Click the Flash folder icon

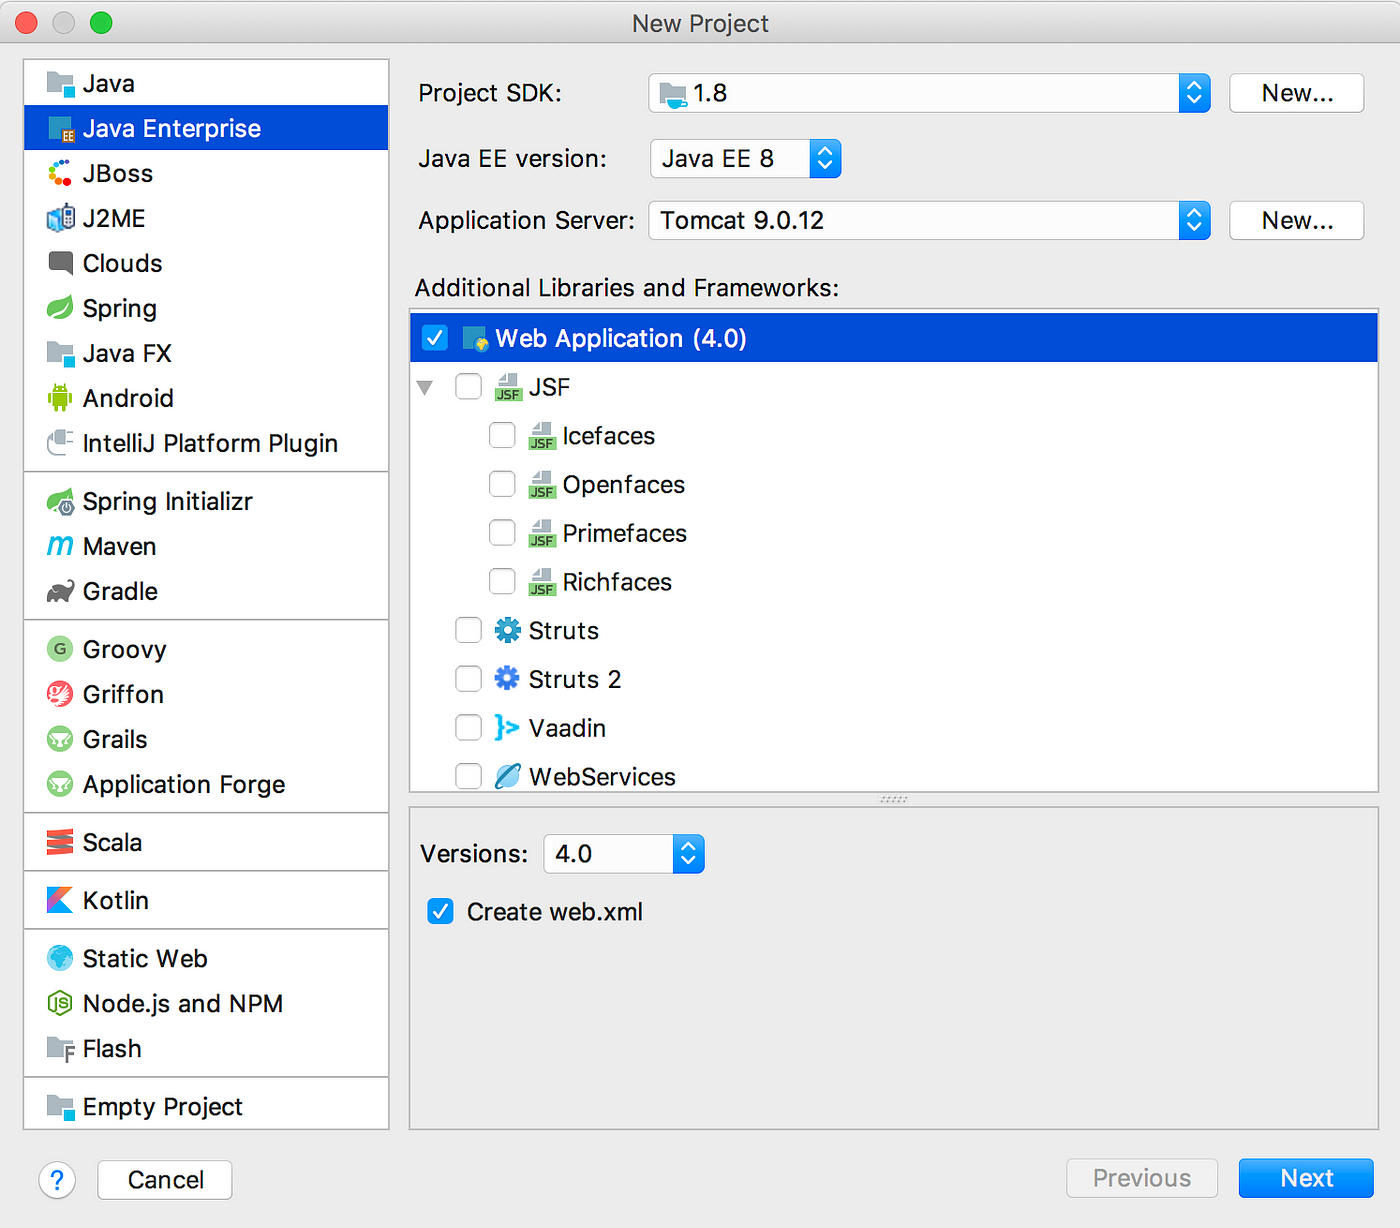coord(60,1049)
